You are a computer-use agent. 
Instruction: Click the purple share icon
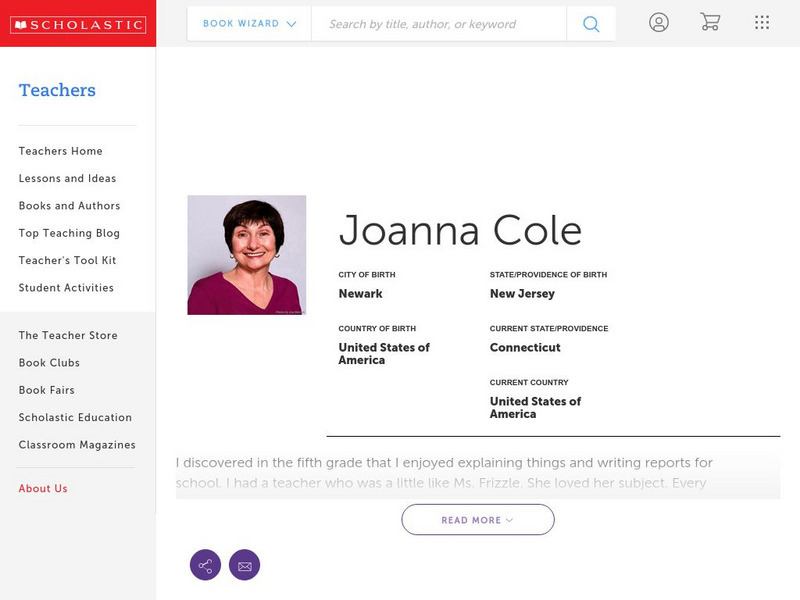point(205,564)
